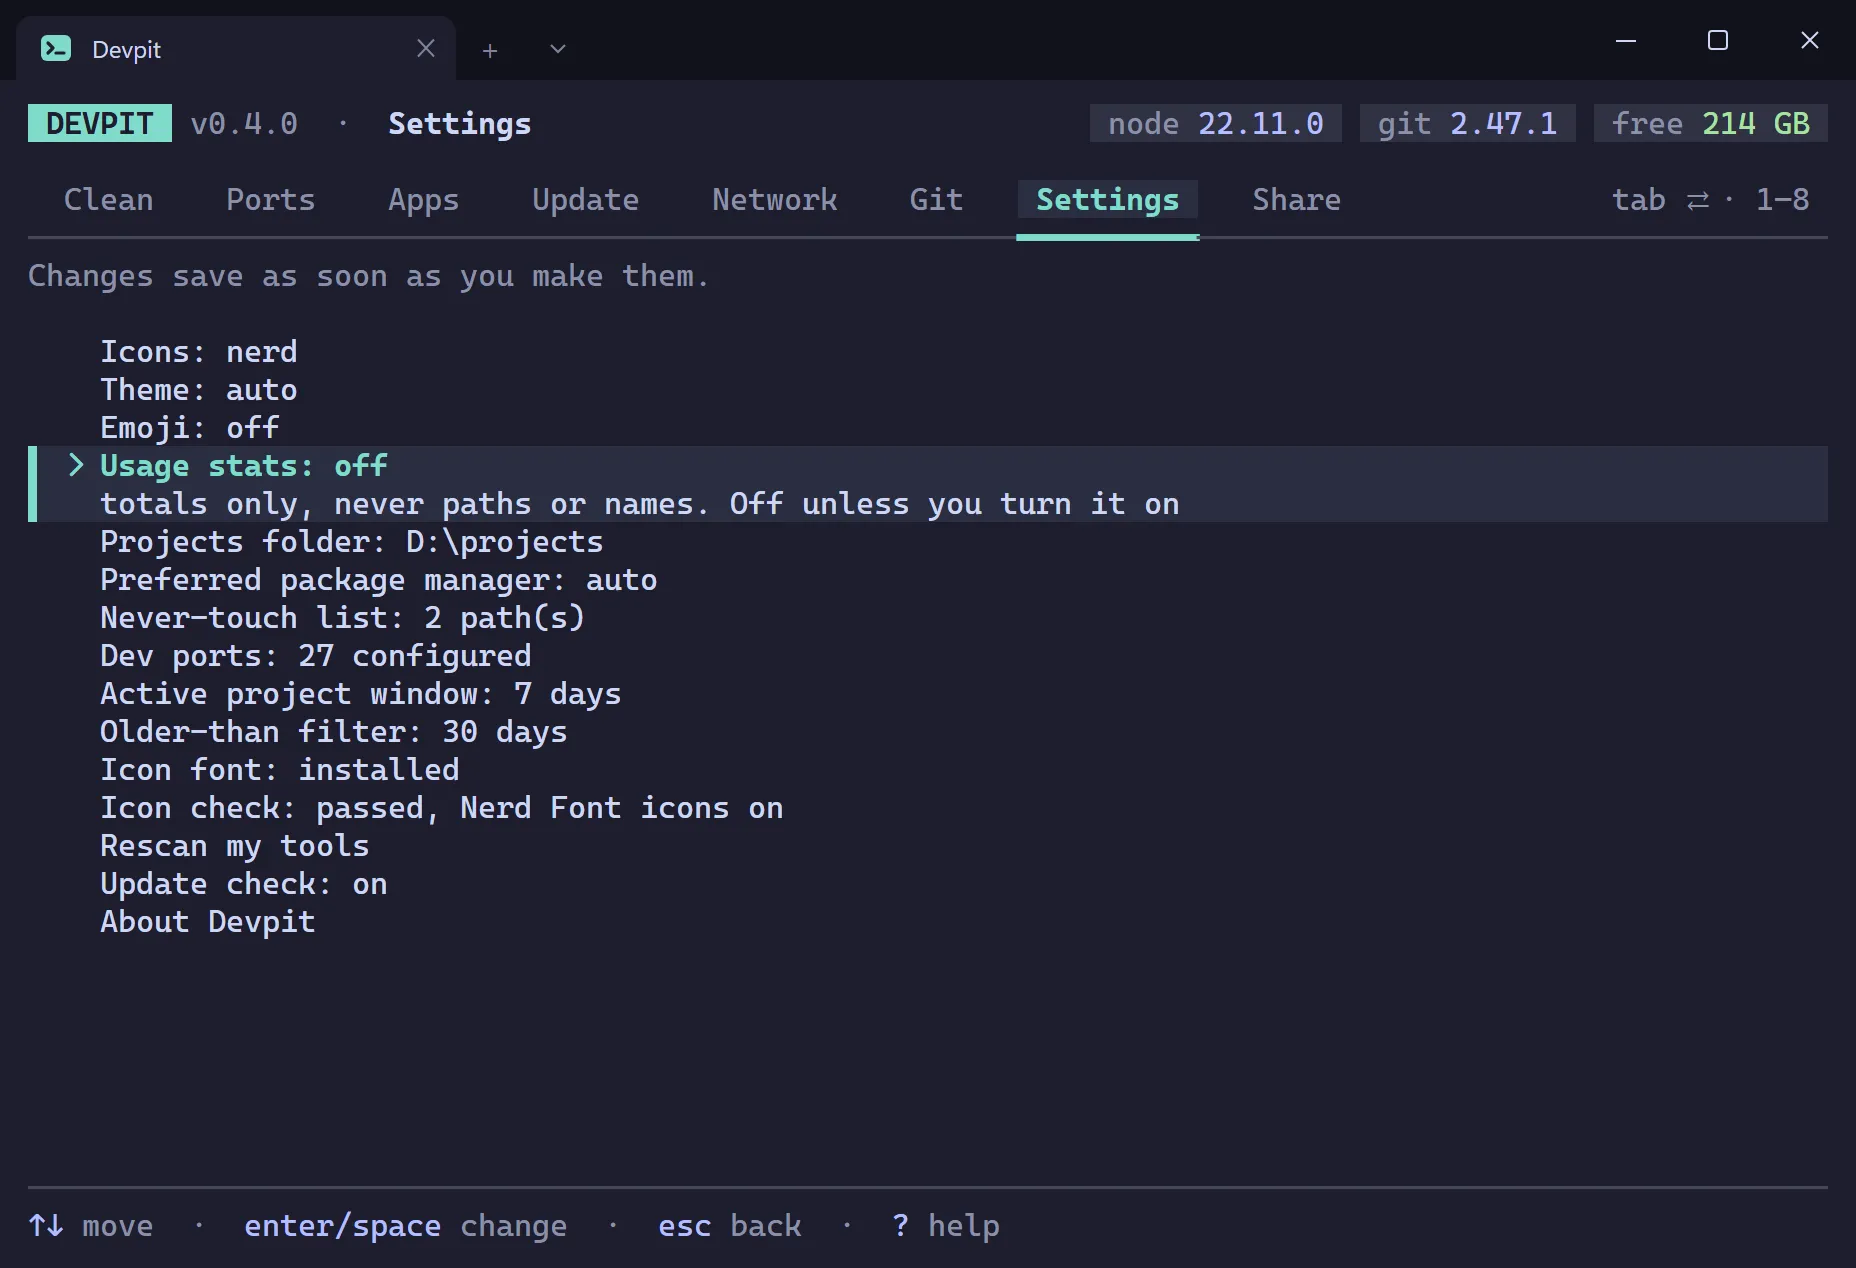Click the ? help hint

tap(946, 1226)
